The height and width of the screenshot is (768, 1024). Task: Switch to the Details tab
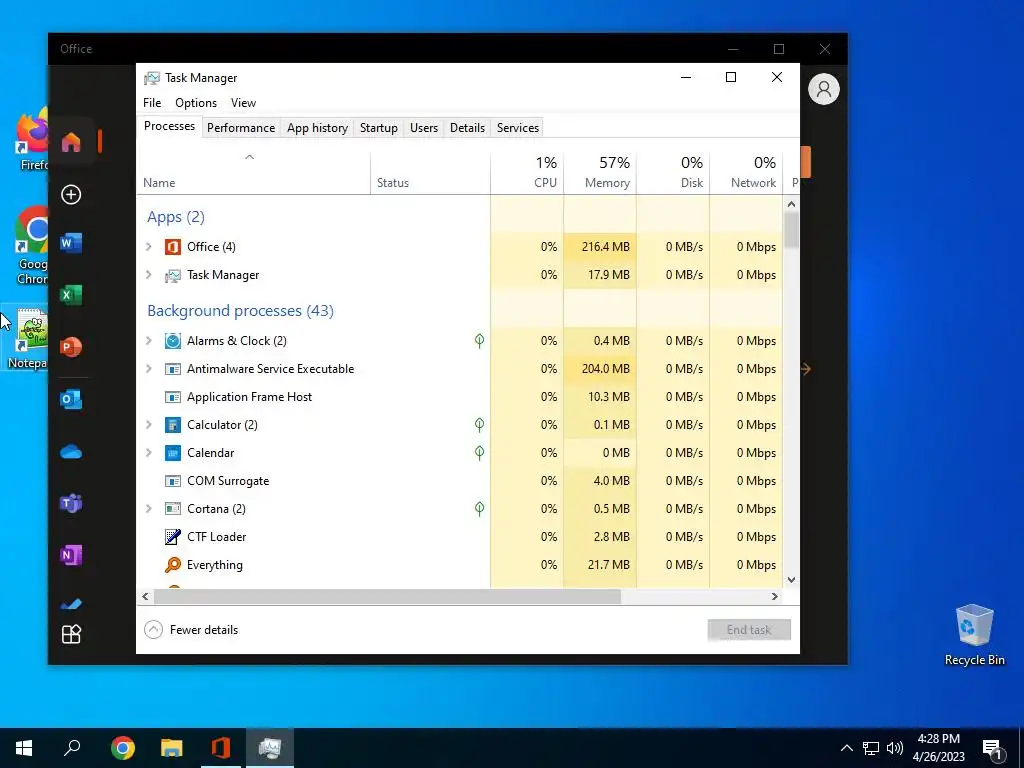[468, 128]
